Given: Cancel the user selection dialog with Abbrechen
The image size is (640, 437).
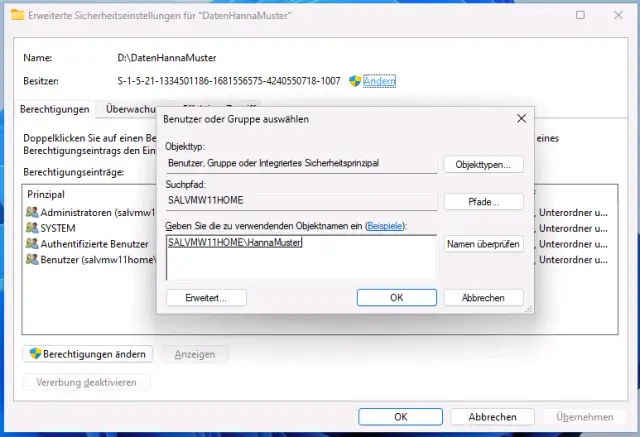Looking at the screenshot, I should tap(483, 298).
